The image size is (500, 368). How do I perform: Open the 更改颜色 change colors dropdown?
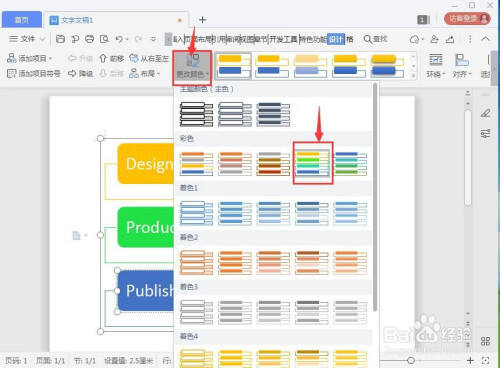click(x=192, y=67)
